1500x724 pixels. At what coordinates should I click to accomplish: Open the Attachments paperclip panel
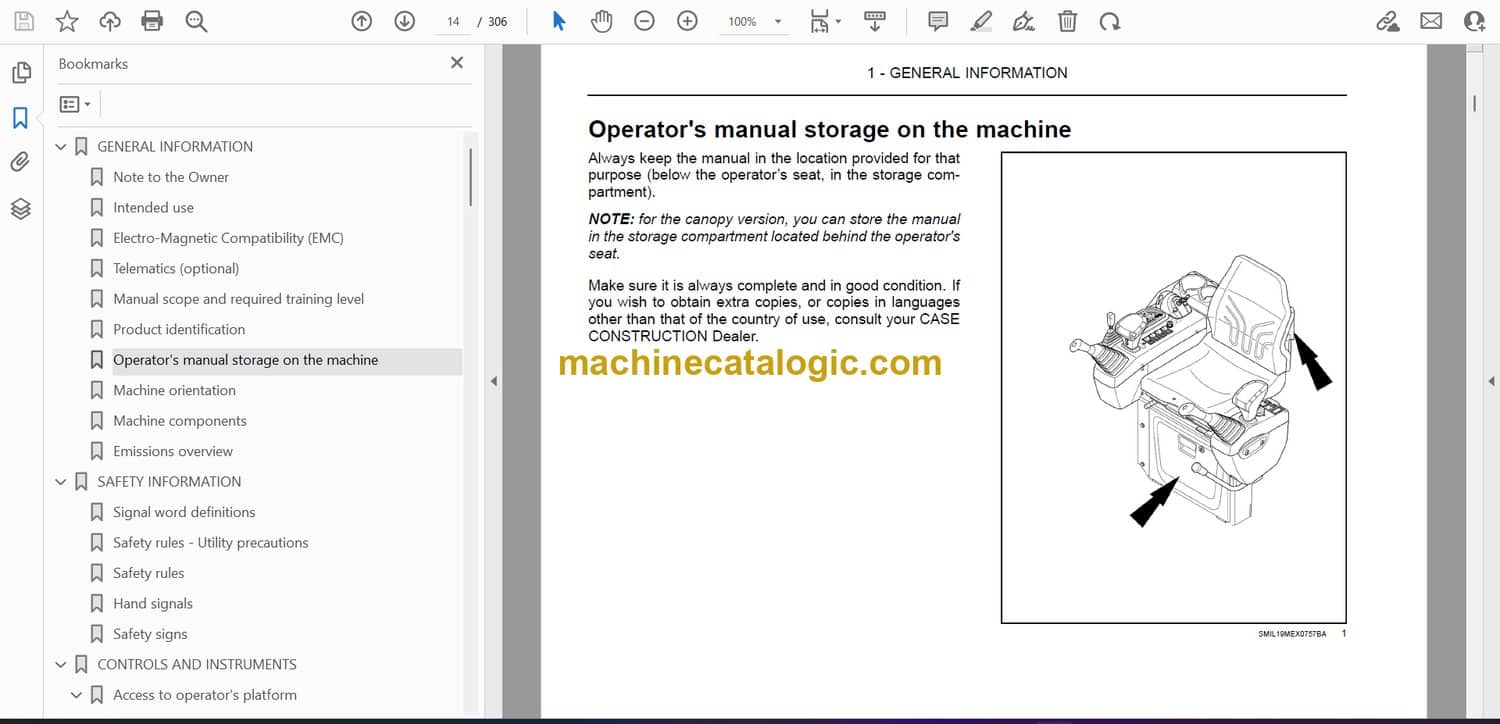(20, 162)
